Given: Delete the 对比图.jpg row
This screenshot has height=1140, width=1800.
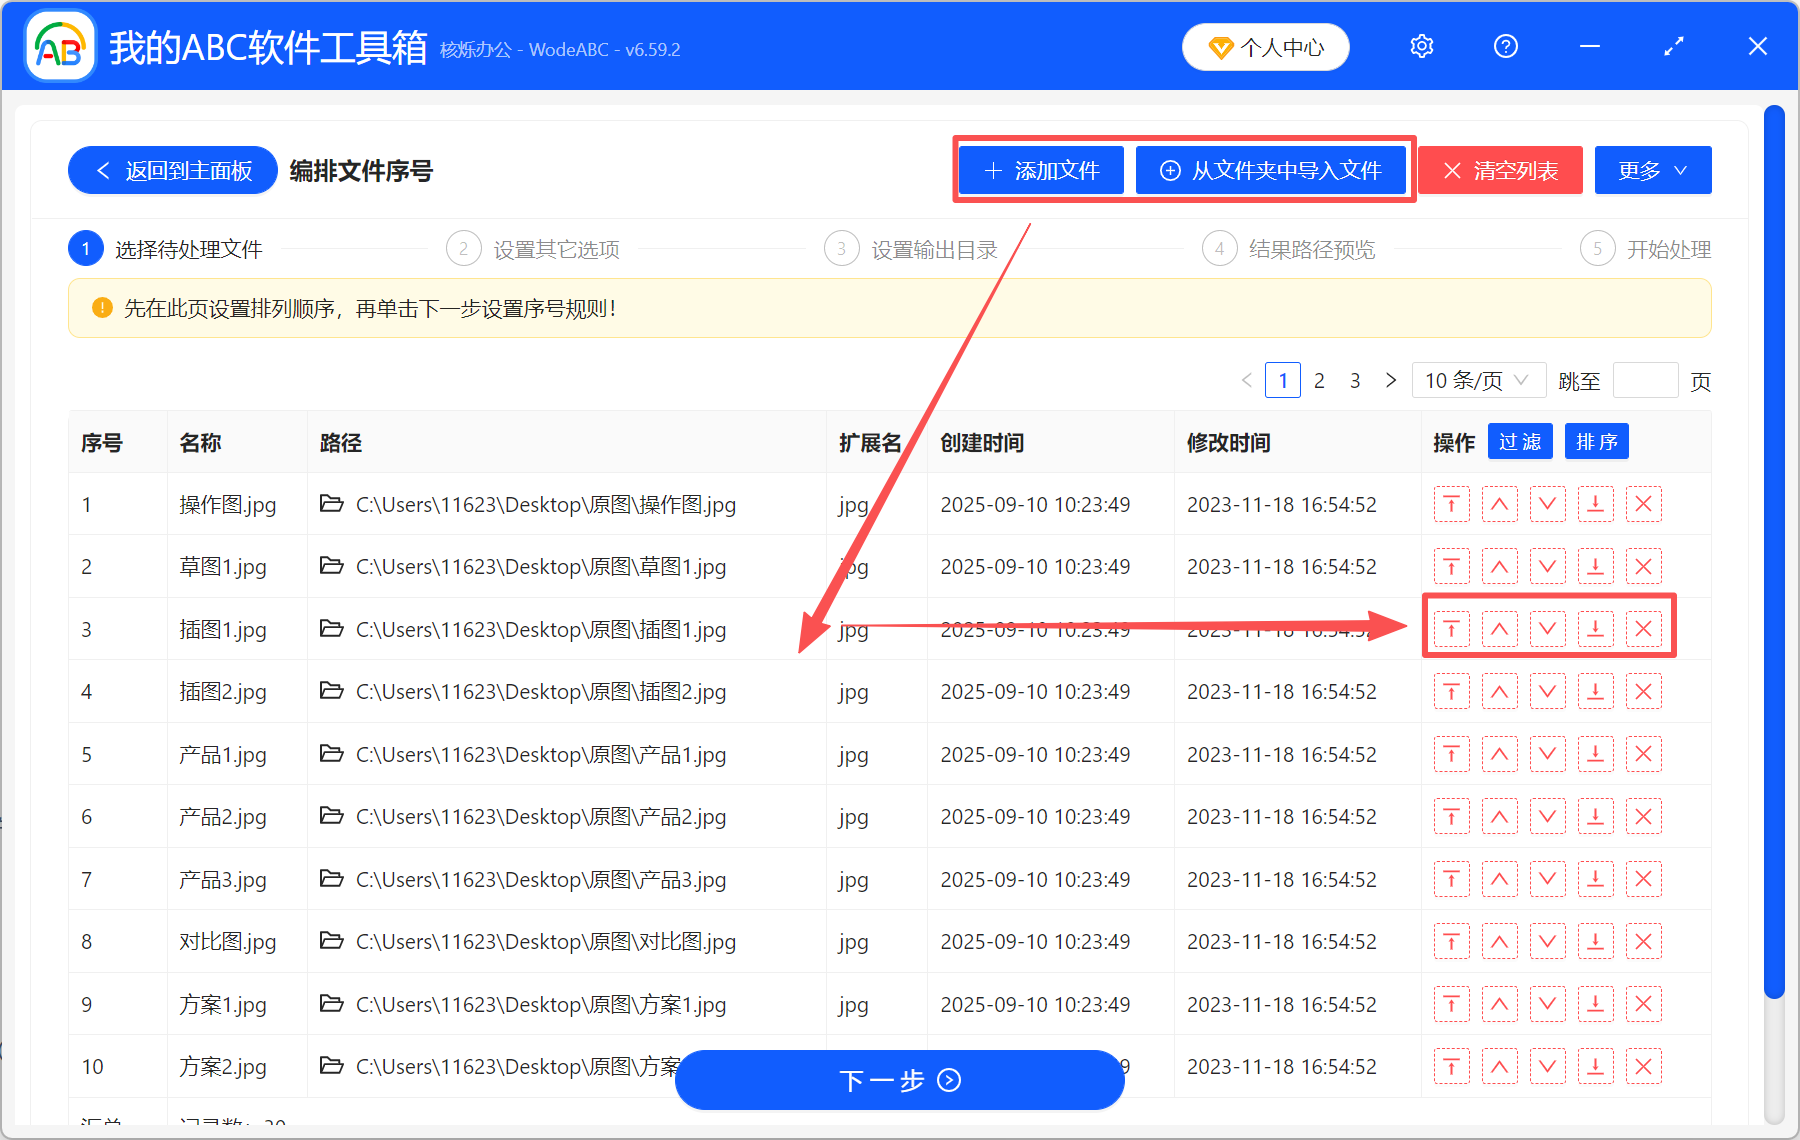Looking at the screenshot, I should (1643, 942).
